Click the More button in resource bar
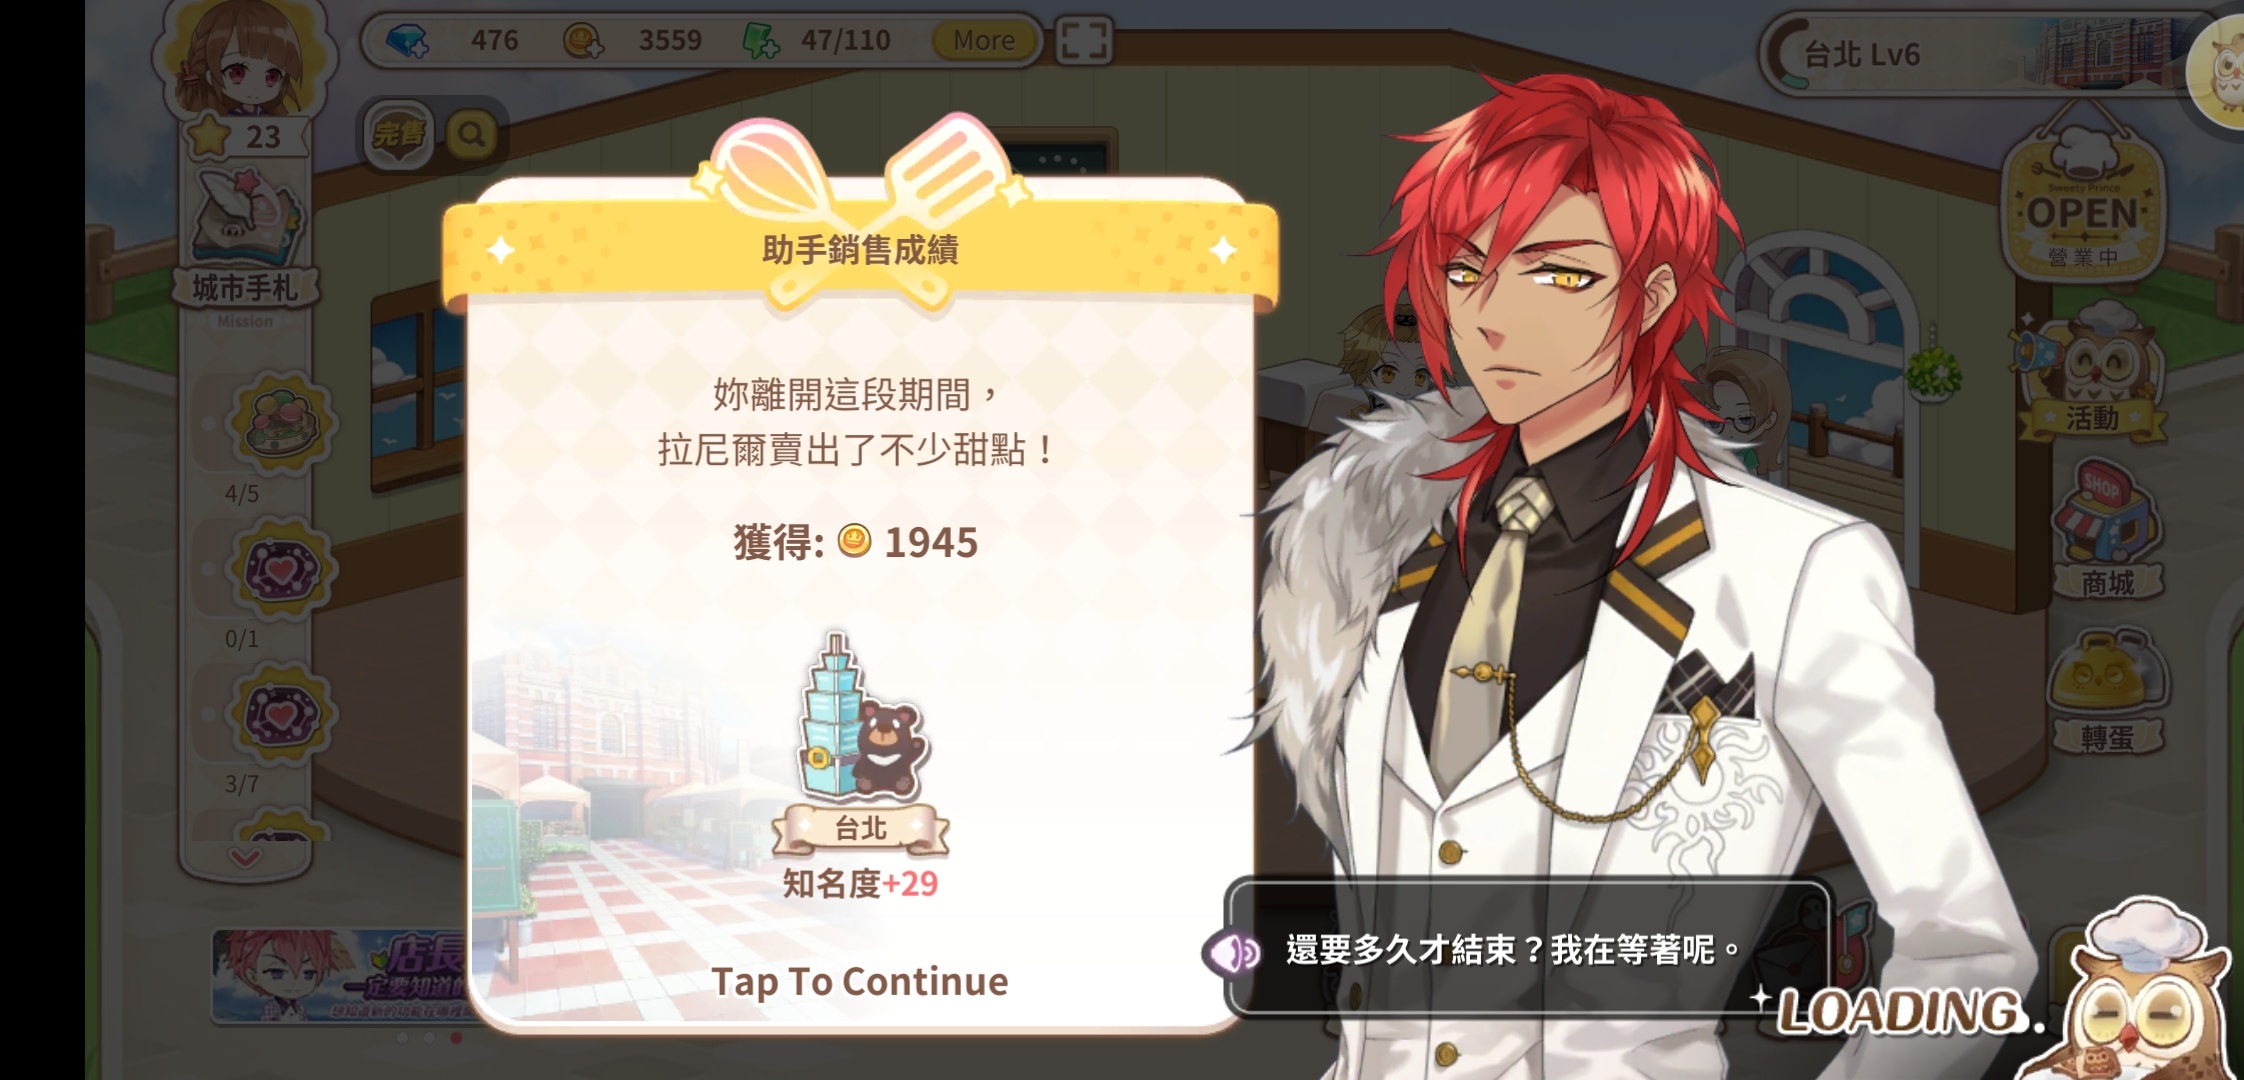The height and width of the screenshot is (1080, 2244). point(984,41)
